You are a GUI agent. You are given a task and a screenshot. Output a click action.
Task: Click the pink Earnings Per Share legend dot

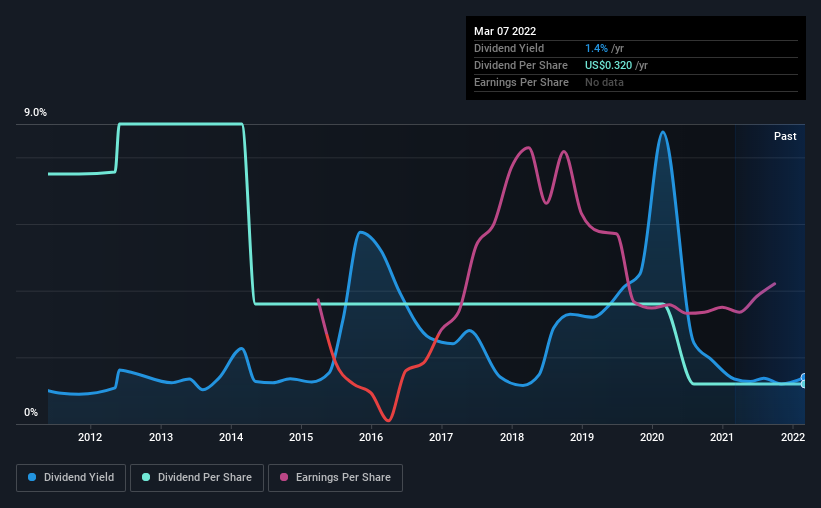(284, 477)
